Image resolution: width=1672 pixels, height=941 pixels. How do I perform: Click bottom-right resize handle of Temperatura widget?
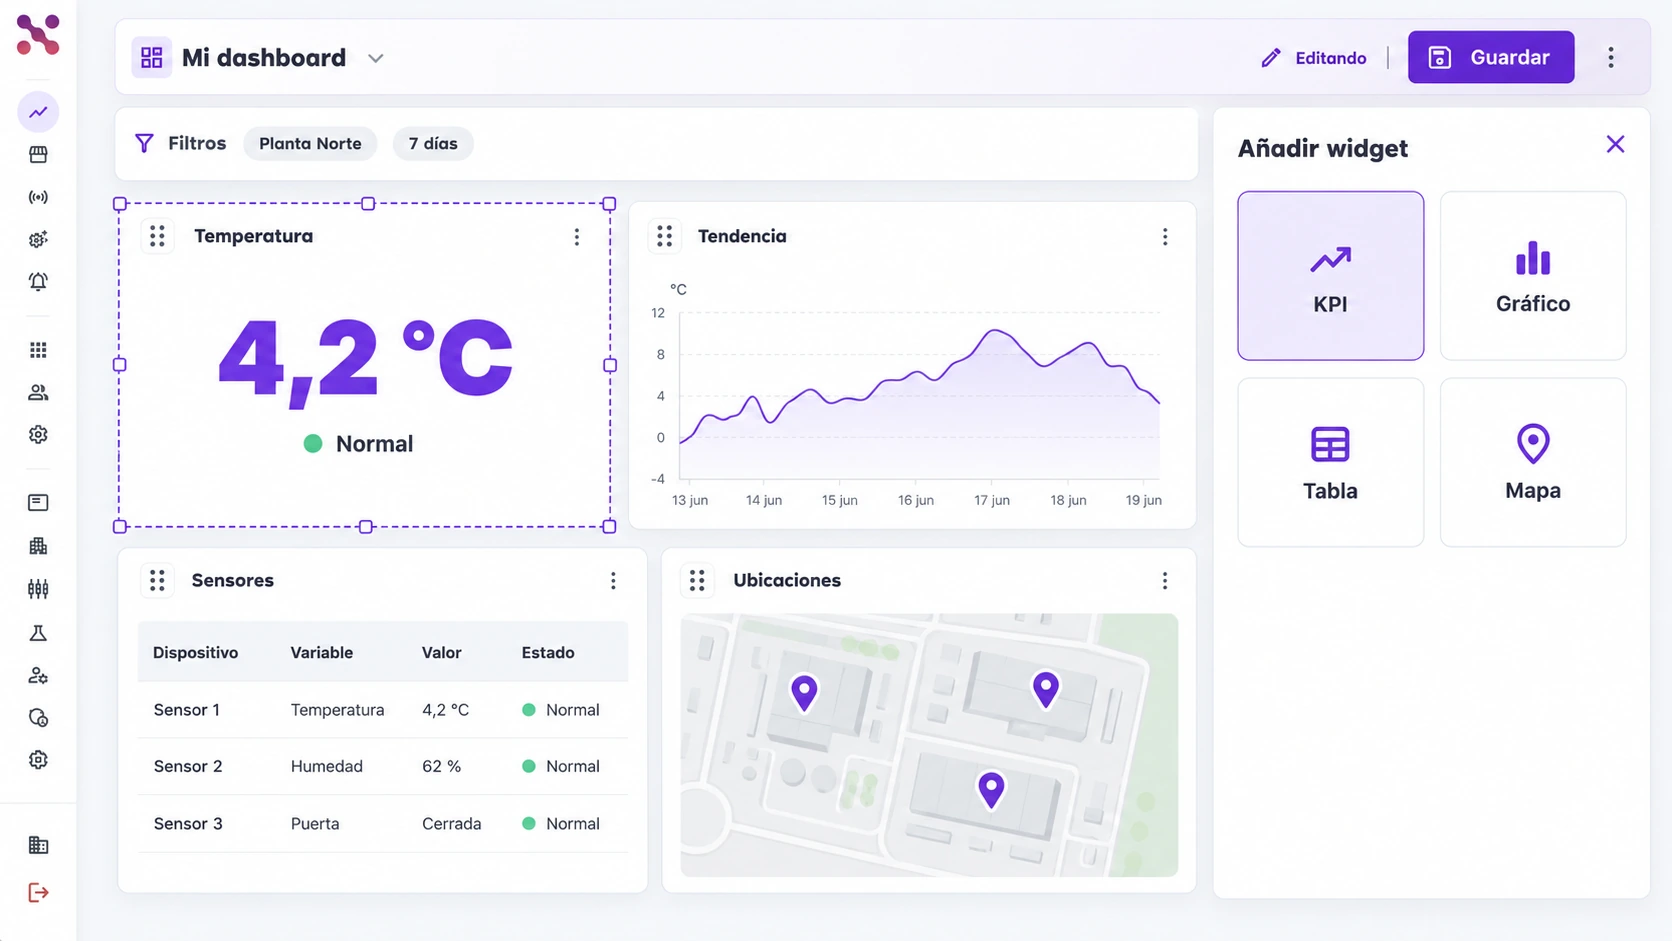click(x=609, y=526)
